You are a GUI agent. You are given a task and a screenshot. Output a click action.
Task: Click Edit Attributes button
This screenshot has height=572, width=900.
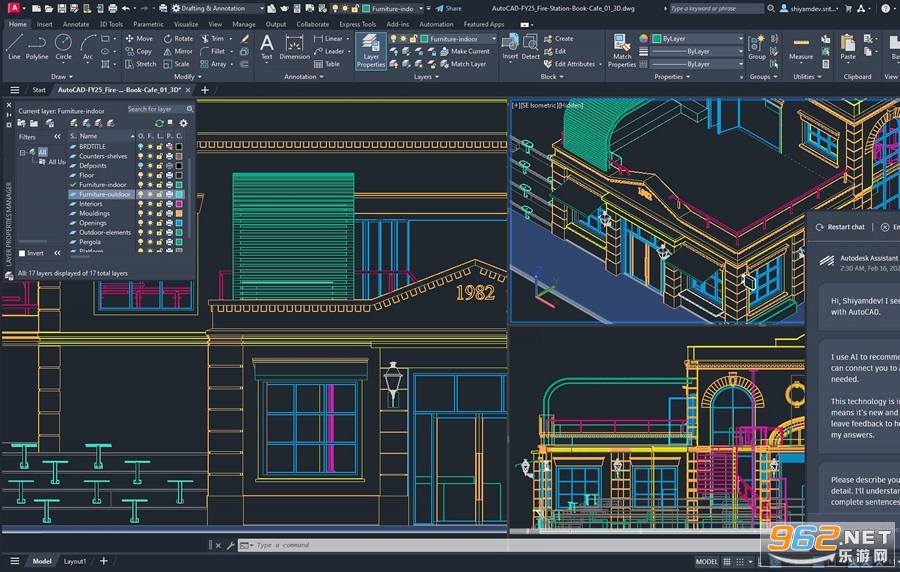pos(569,64)
